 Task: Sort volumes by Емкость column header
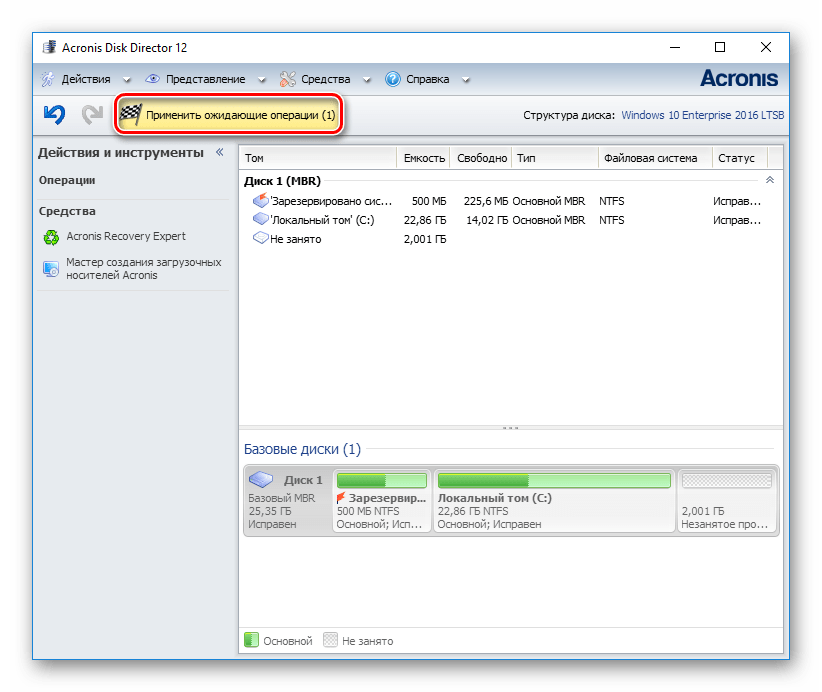pos(424,158)
